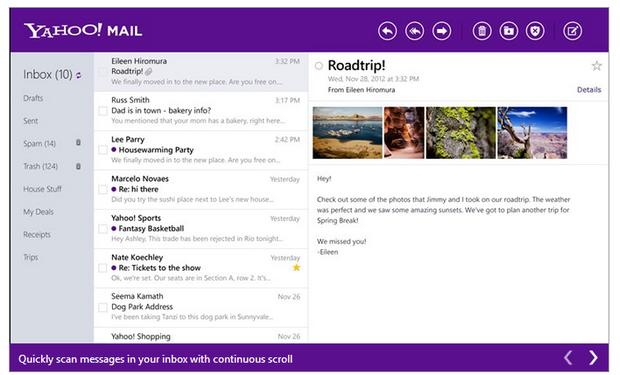
Task: Open the dead tree canyon photo thumbnail
Action: (532, 133)
